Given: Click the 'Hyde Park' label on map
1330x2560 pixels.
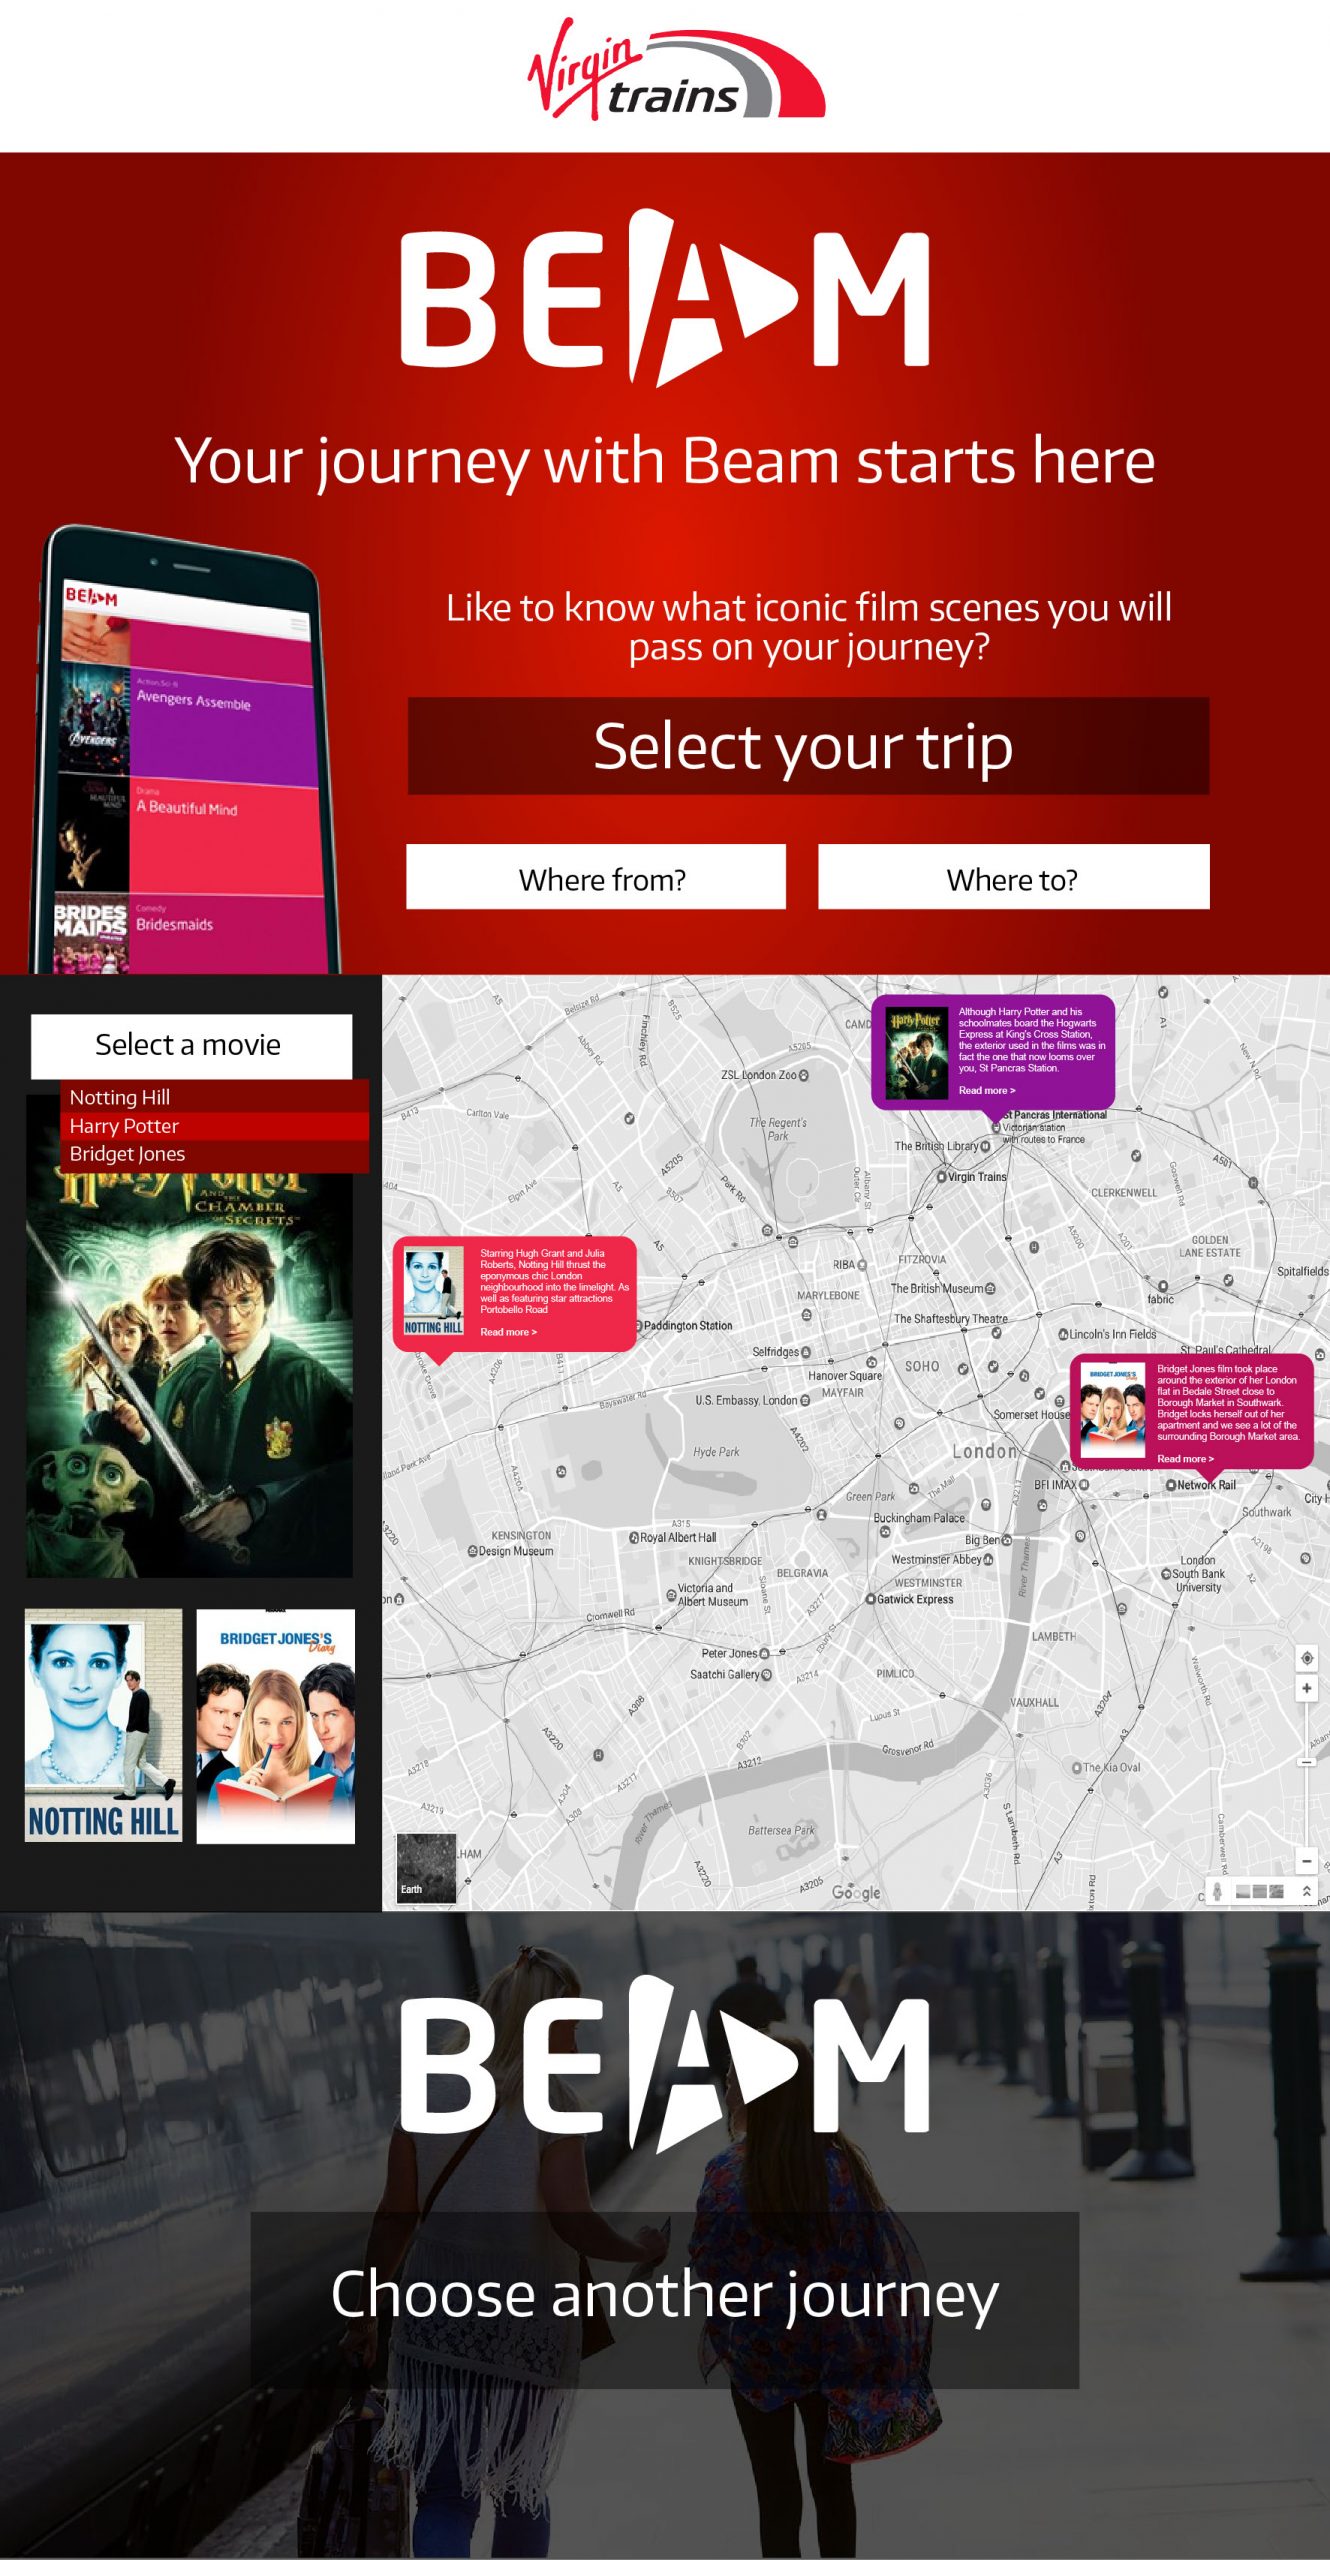Looking at the screenshot, I should coord(716,1451).
